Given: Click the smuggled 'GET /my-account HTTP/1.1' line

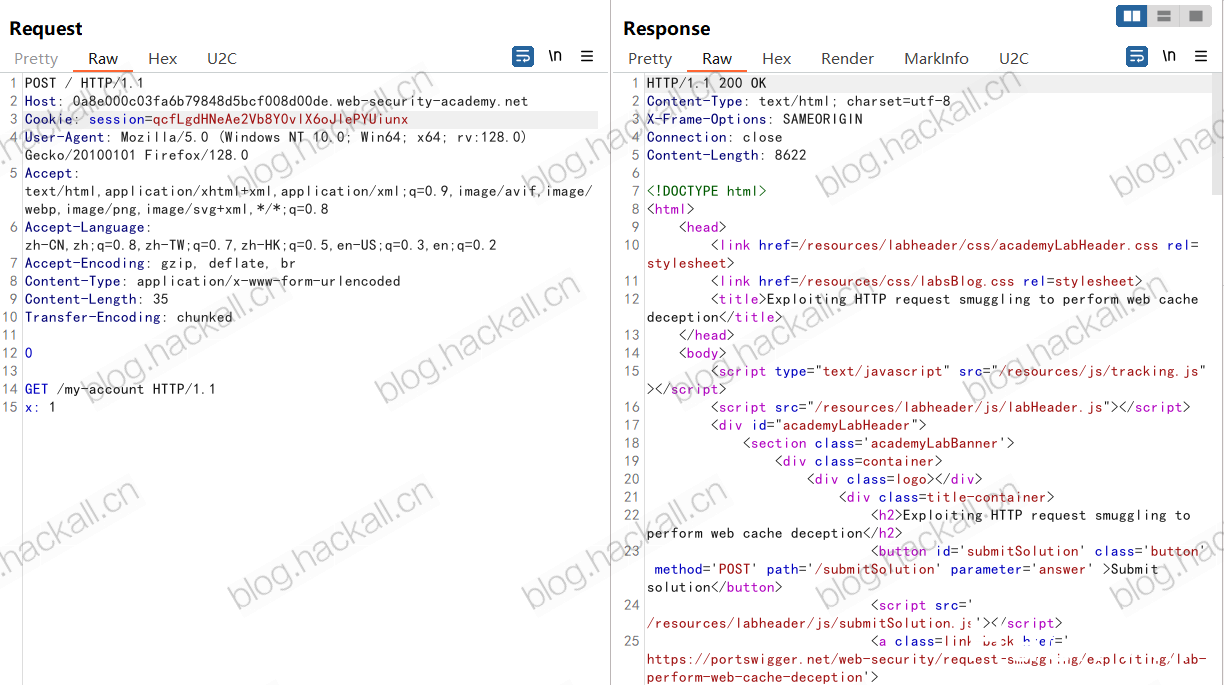Looking at the screenshot, I should pos(120,389).
